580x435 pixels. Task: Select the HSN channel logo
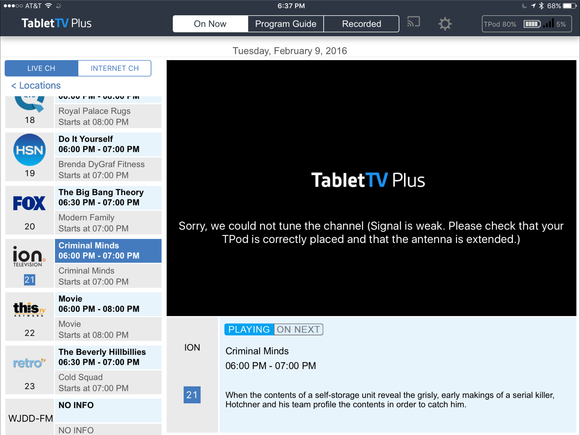tap(30, 150)
